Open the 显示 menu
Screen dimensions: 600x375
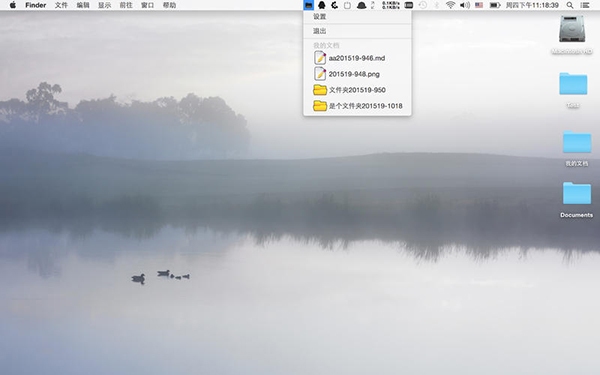click(x=104, y=5)
